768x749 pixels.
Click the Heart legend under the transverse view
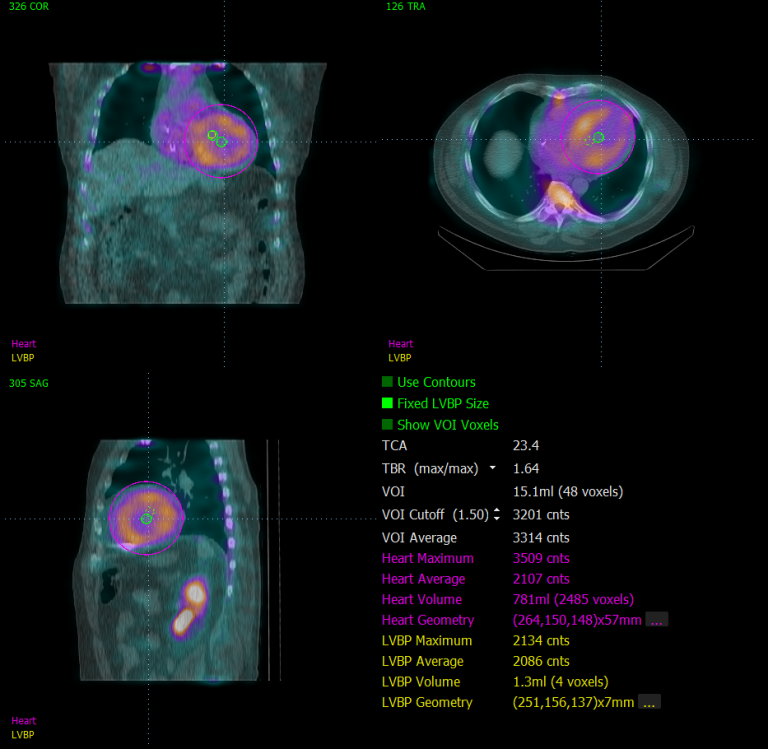click(401, 343)
